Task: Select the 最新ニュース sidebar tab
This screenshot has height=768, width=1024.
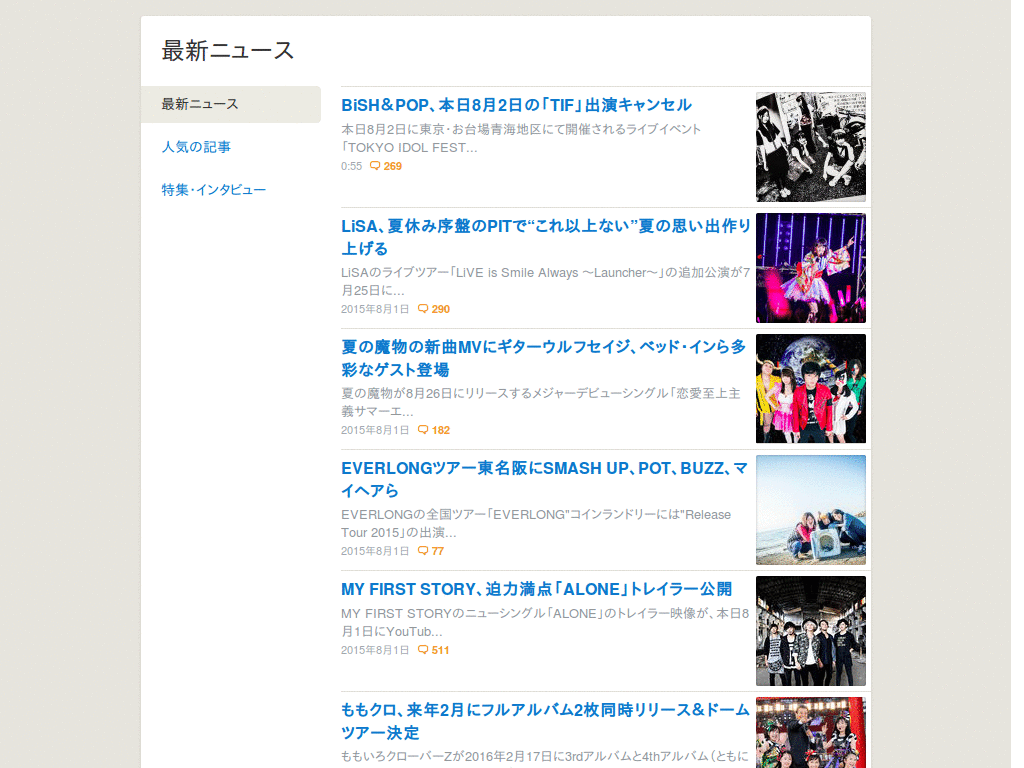Action: [231, 104]
